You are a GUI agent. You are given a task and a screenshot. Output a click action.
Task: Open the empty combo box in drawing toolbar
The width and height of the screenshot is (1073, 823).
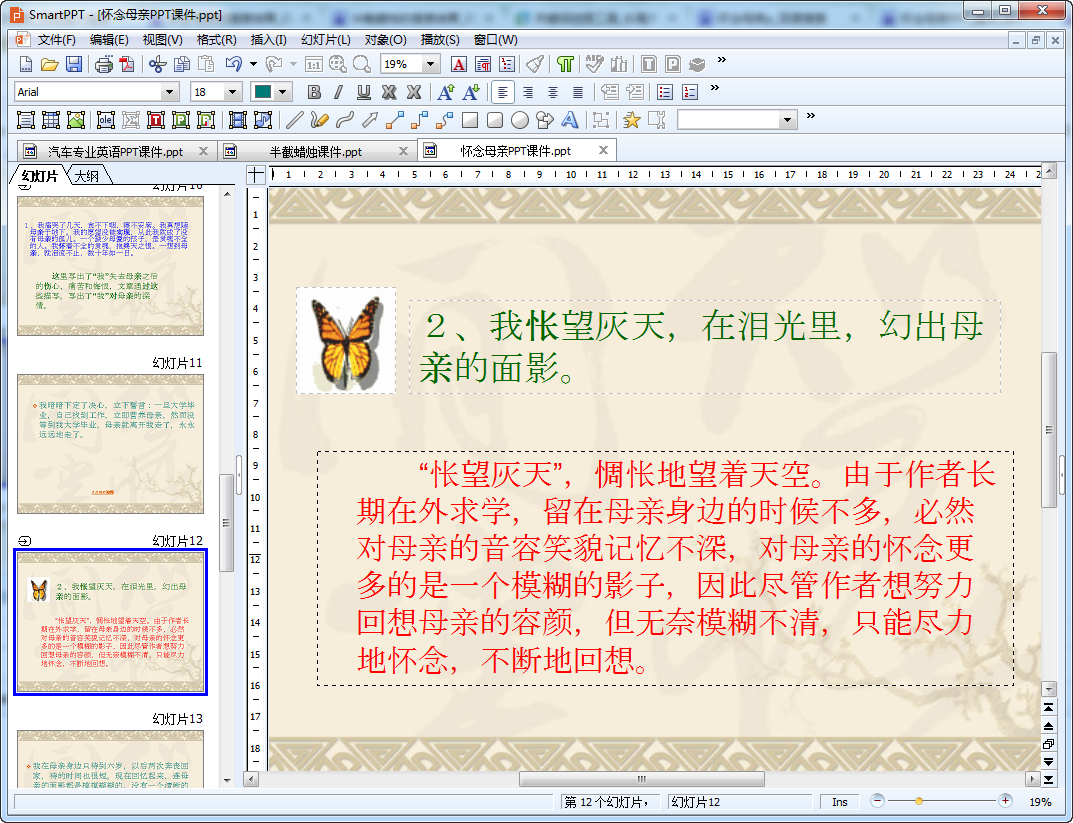click(x=787, y=120)
